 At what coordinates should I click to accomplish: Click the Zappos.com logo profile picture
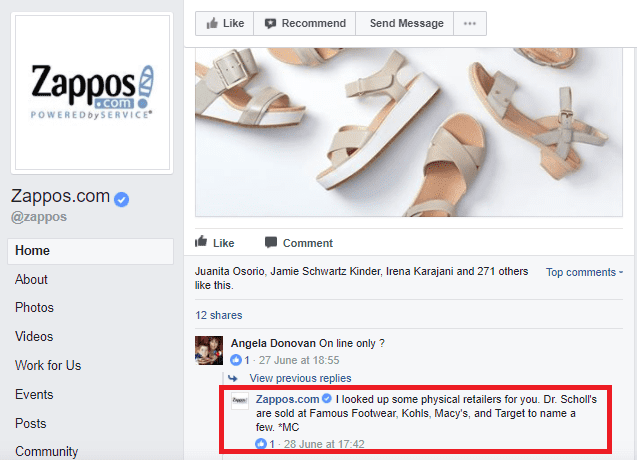click(x=91, y=92)
